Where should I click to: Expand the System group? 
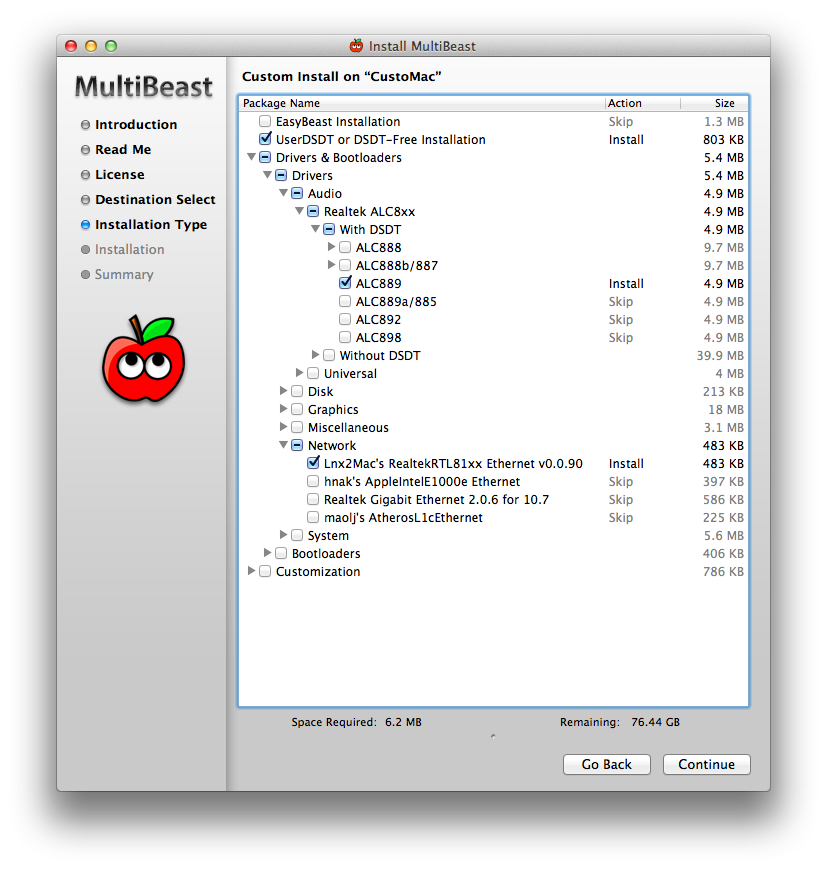click(x=283, y=534)
